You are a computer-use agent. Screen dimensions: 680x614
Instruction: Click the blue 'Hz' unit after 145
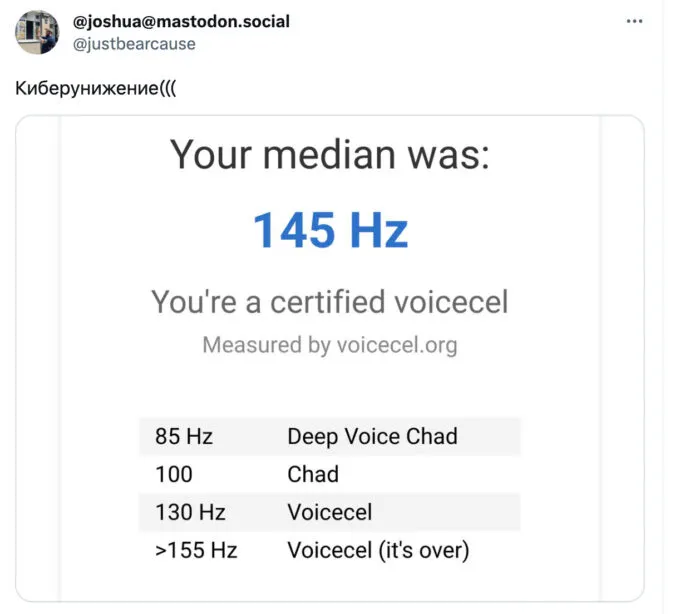coord(378,229)
